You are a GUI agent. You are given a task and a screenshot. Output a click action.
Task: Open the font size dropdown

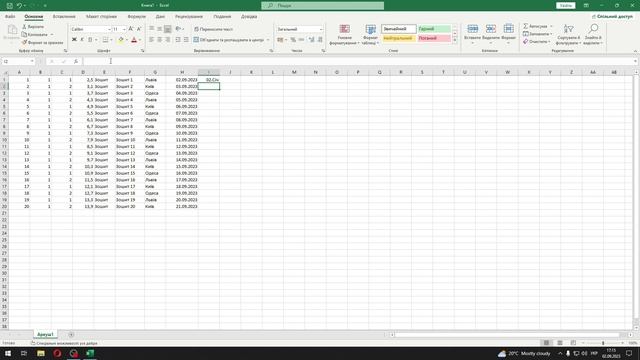(124, 29)
